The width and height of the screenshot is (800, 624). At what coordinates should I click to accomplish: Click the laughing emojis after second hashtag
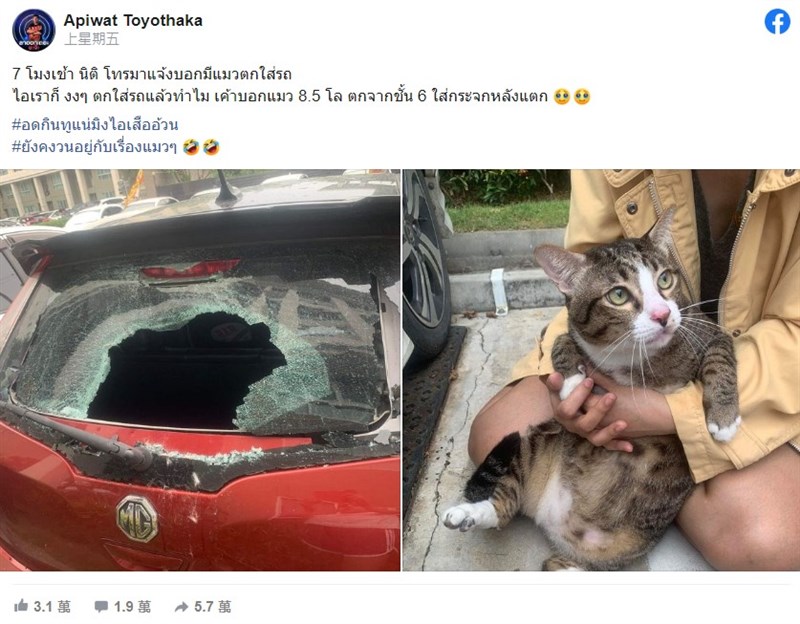coord(201,147)
